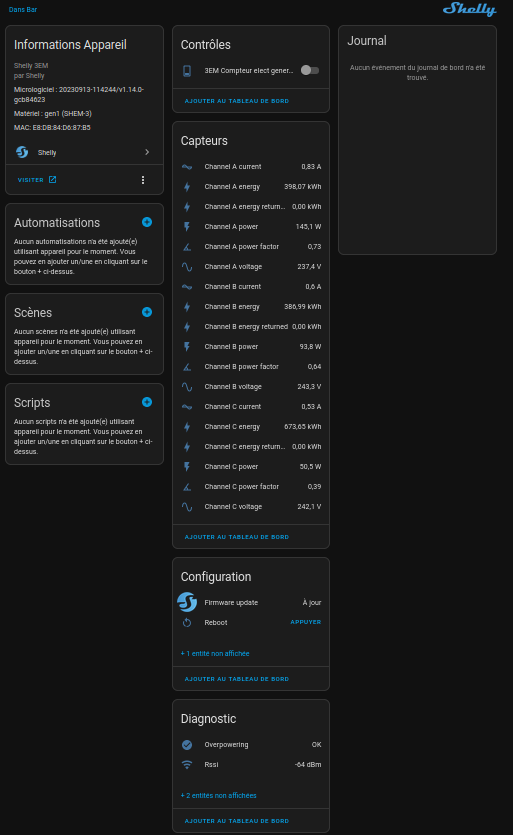Open the Dans Bar area link
Image resolution: width=513 pixels, height=835 pixels.
tap(23, 10)
